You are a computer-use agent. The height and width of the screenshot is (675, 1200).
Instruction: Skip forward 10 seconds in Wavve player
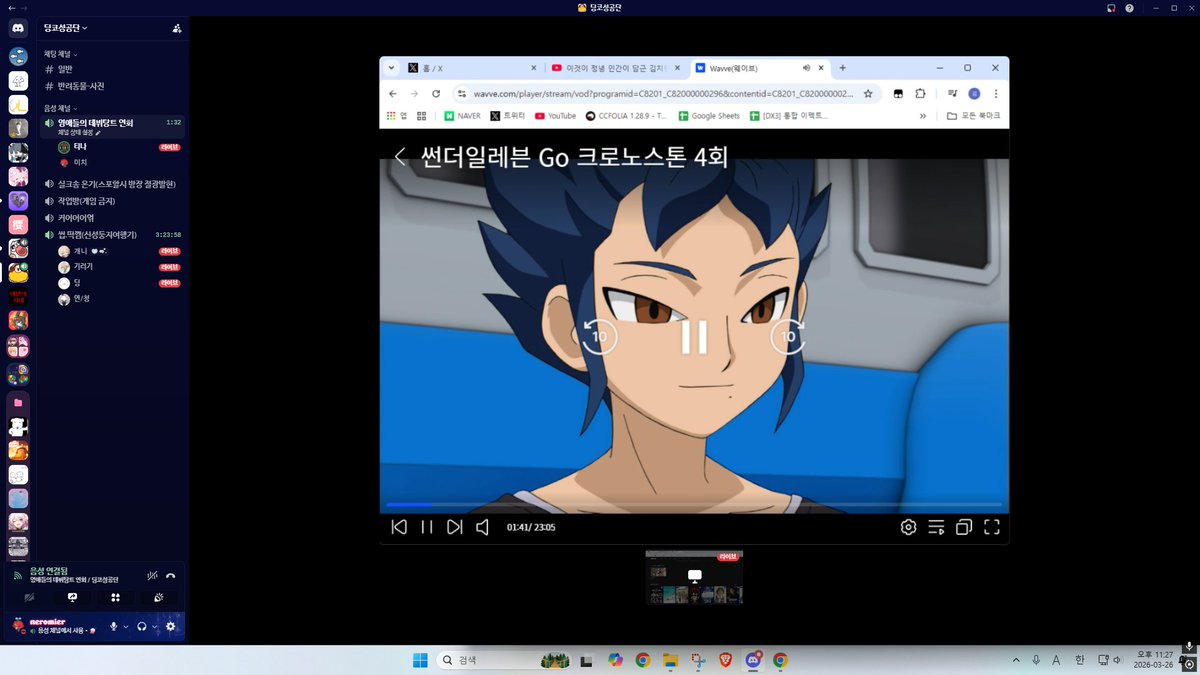point(788,337)
